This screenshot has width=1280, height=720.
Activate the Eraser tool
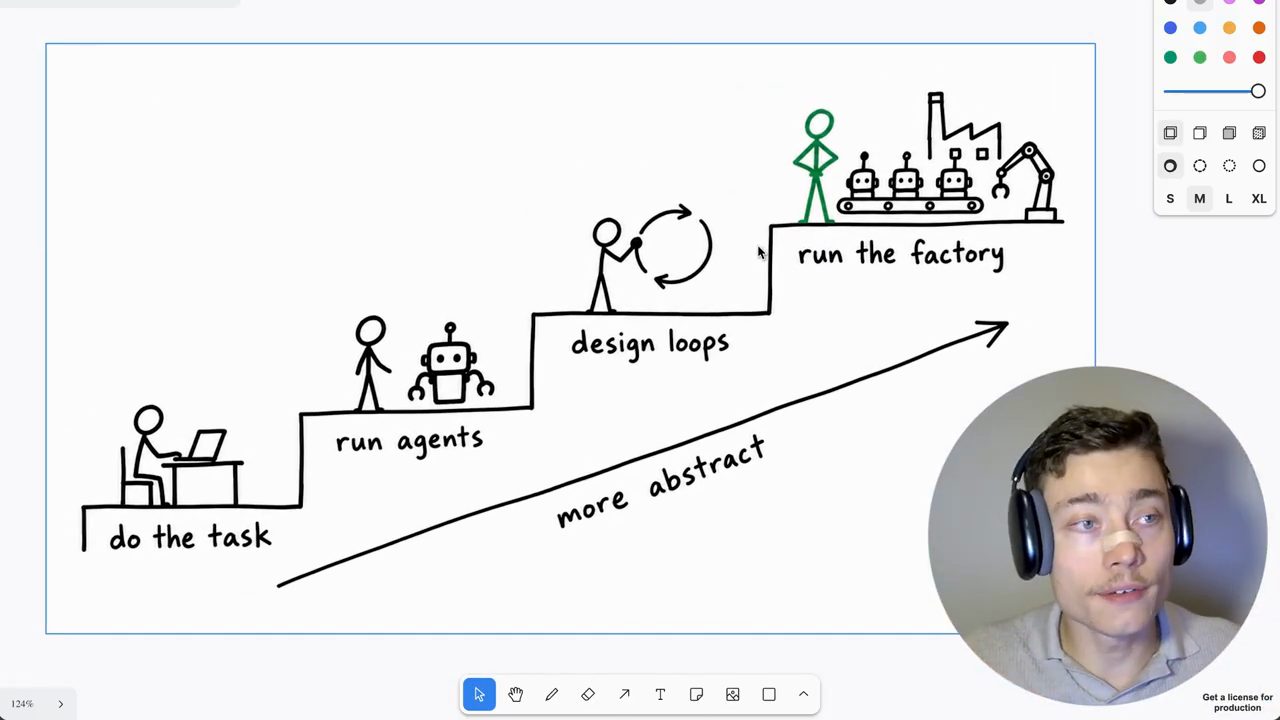pyautogui.click(x=588, y=694)
